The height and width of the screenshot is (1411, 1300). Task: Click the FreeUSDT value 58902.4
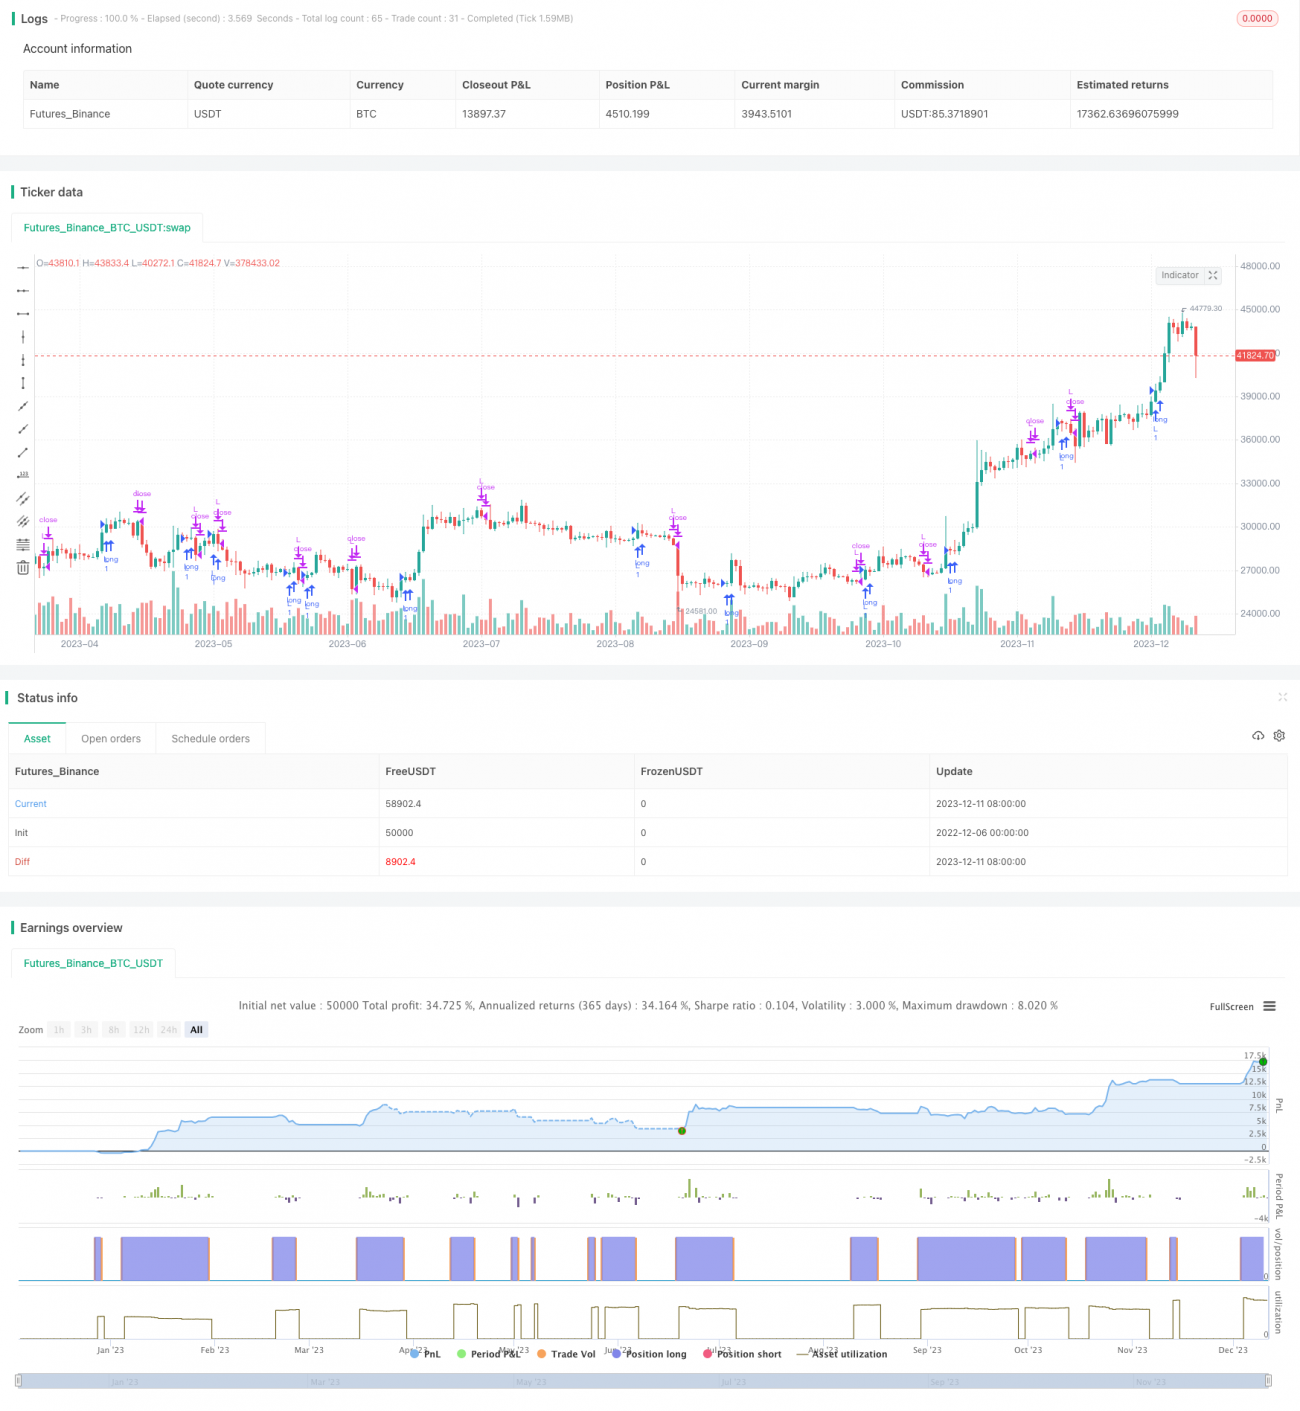pos(403,804)
